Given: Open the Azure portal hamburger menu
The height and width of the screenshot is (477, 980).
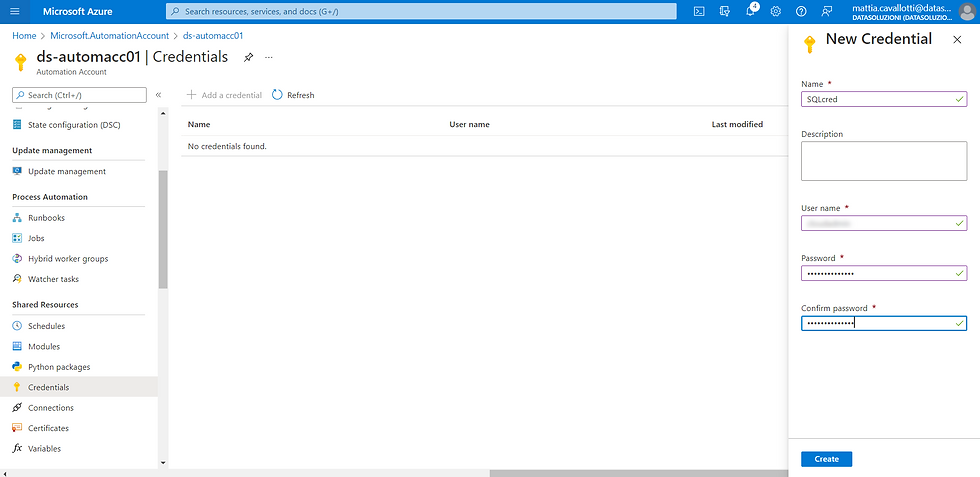Looking at the screenshot, I should [15, 11].
